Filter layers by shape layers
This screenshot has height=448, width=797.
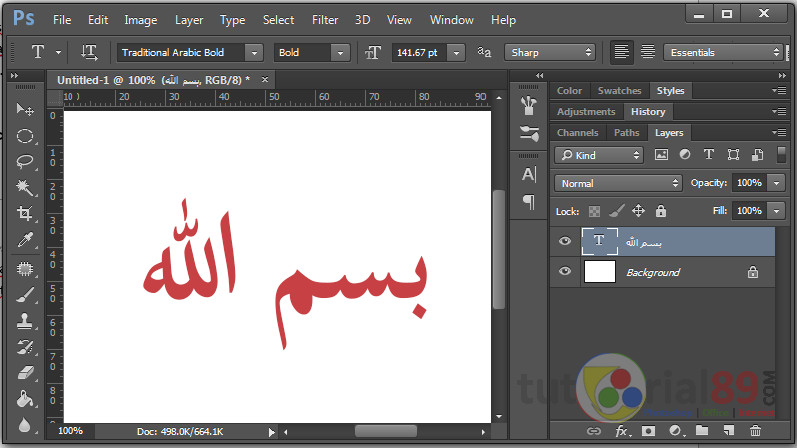pyautogui.click(x=733, y=155)
